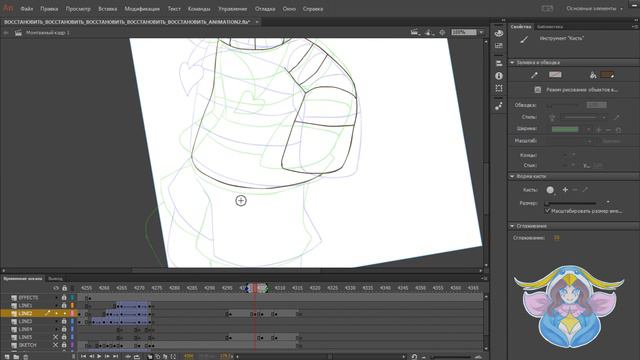Toggle the all-layers visibility eye header

tap(56, 288)
